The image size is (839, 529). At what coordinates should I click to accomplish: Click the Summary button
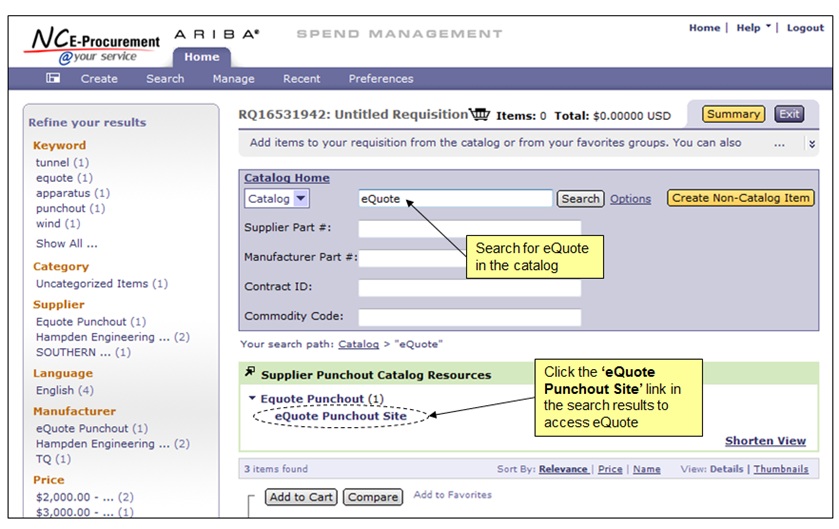733,114
